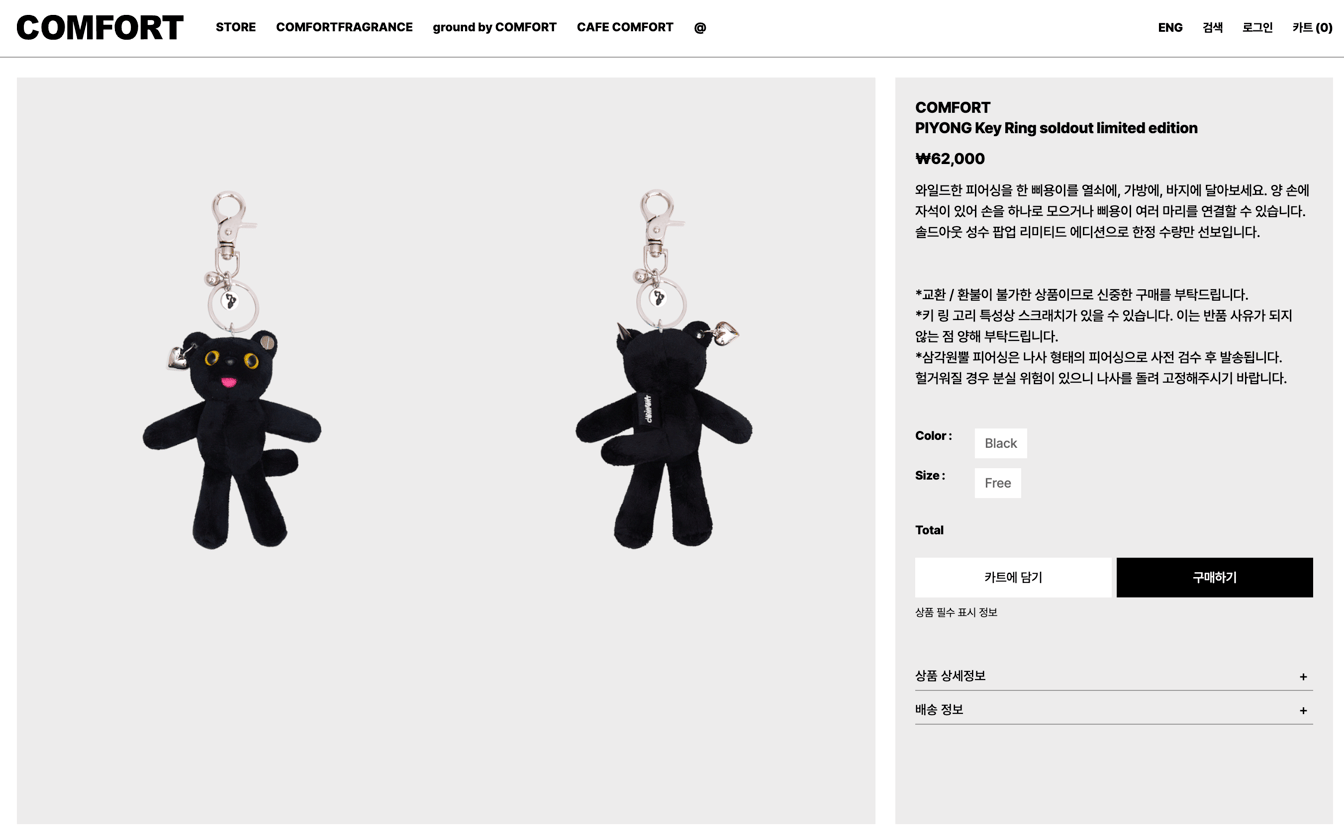Select the Free size option
The width and height of the screenshot is (1344, 840).
tap(997, 483)
